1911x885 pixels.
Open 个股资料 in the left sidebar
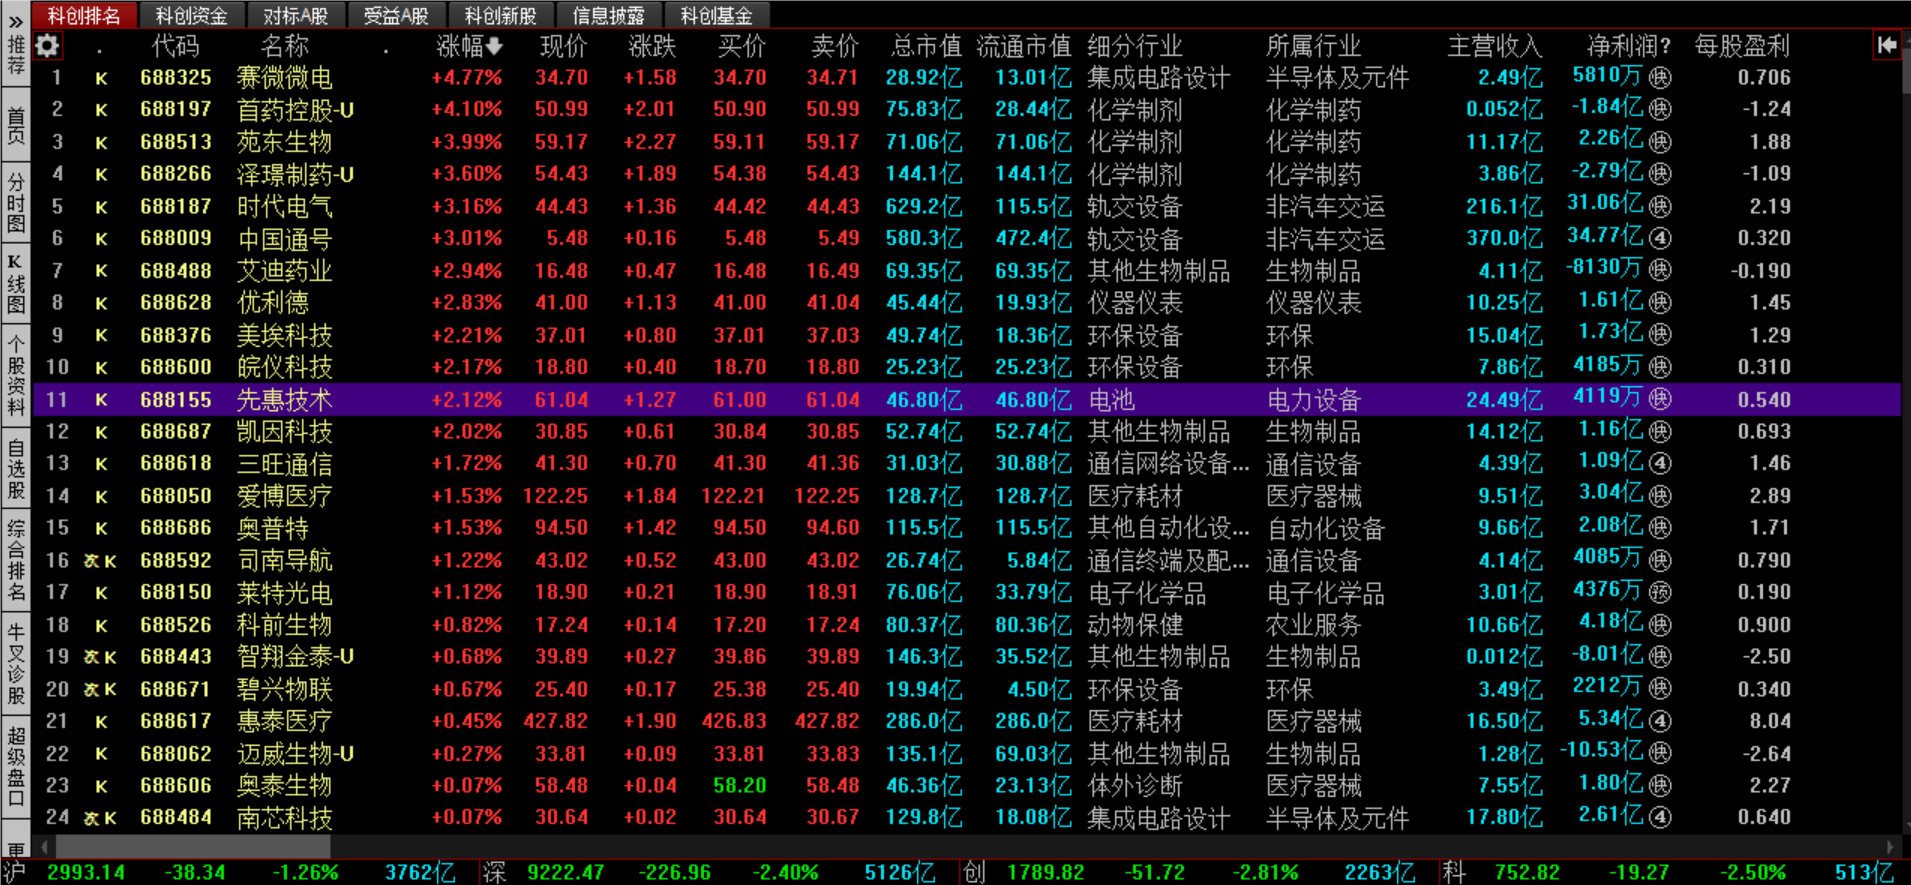pyautogui.click(x=16, y=376)
